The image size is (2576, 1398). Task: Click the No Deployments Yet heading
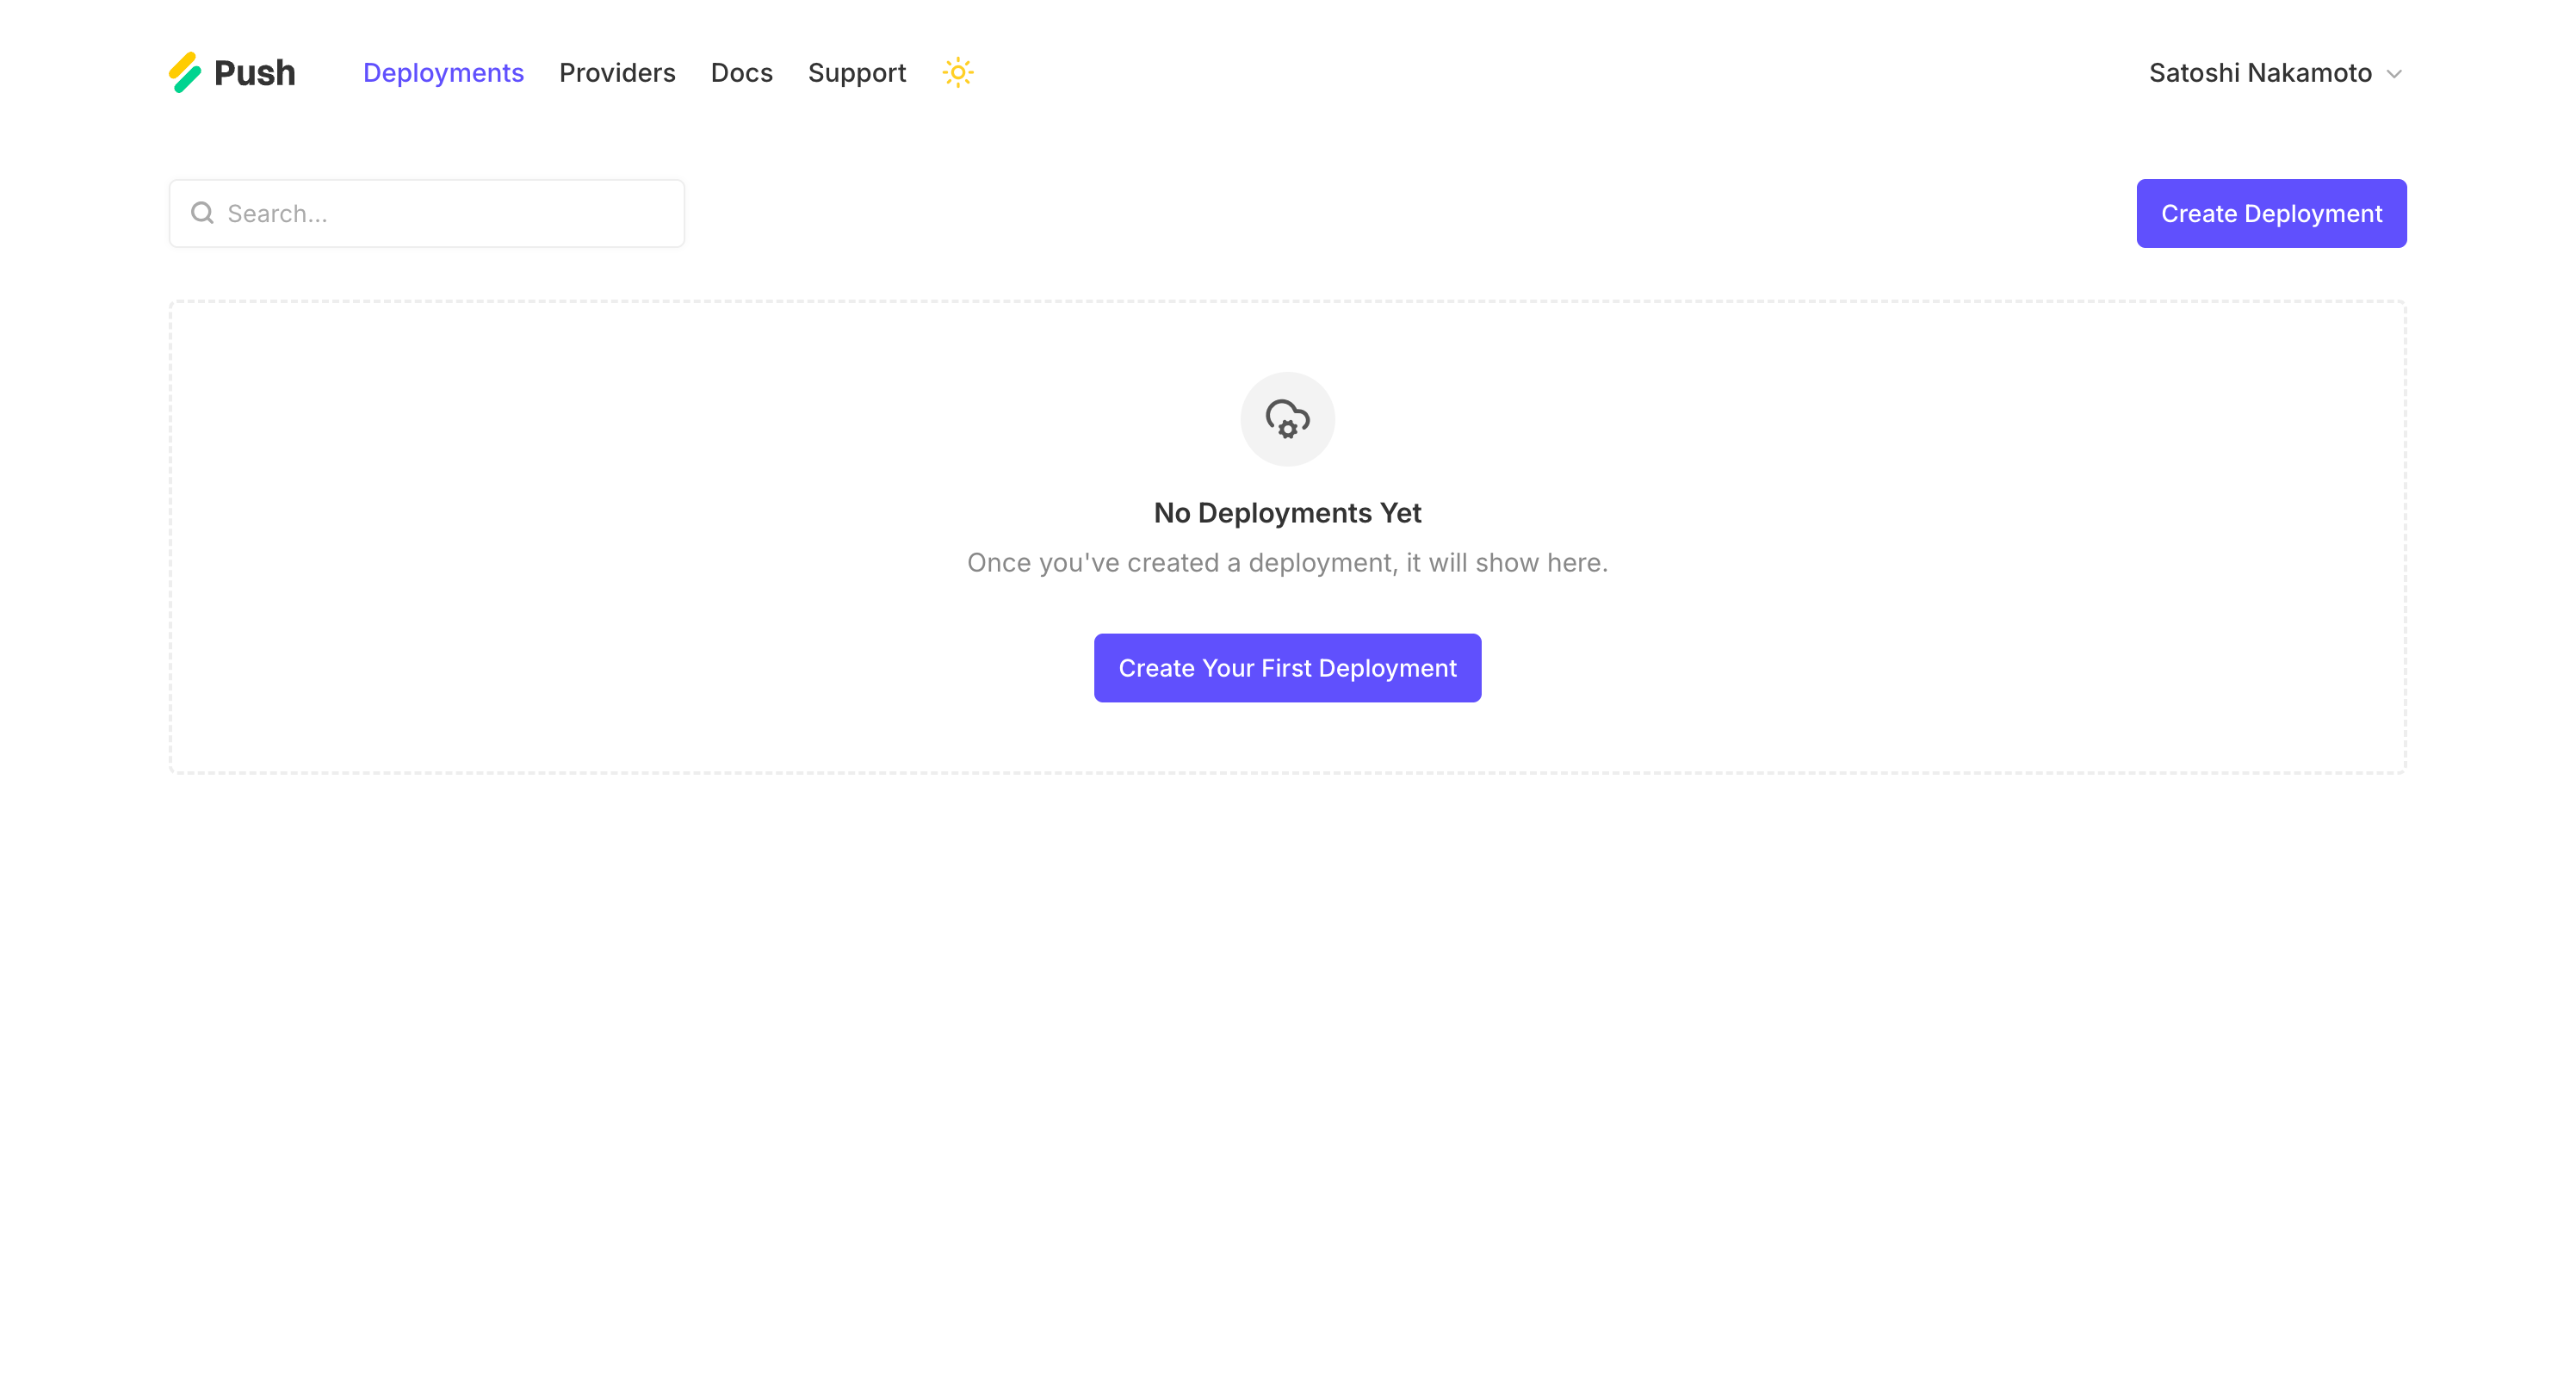click(1287, 513)
